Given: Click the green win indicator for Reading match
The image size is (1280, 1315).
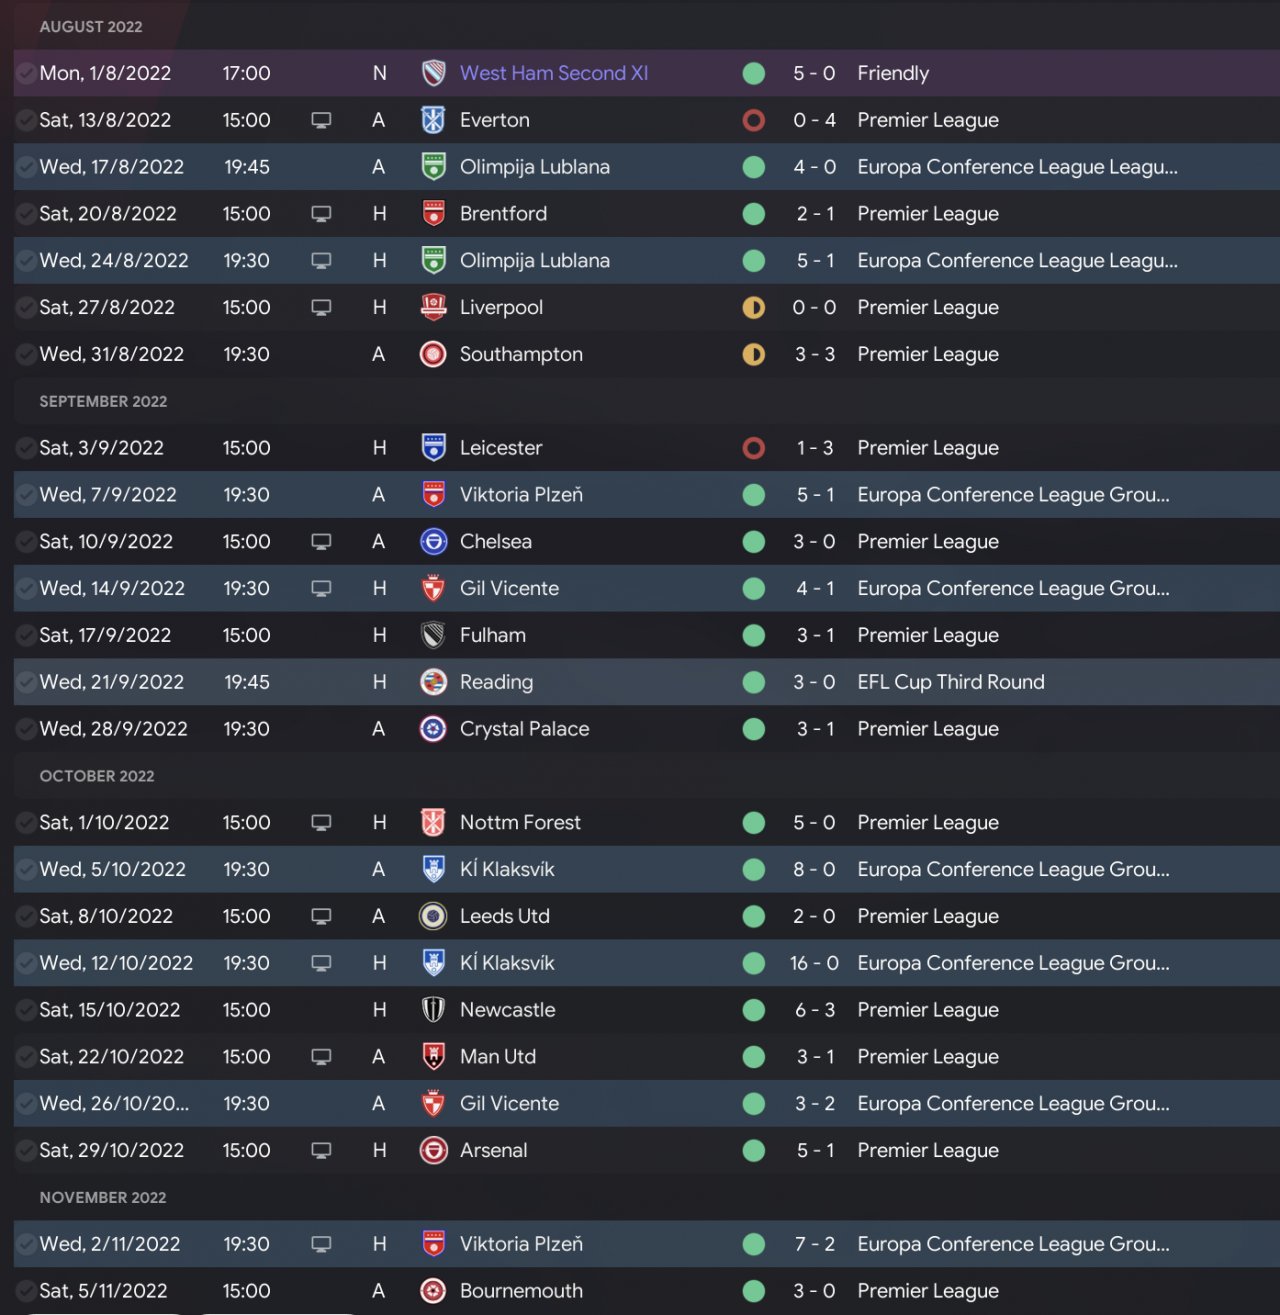Looking at the screenshot, I should pos(754,682).
